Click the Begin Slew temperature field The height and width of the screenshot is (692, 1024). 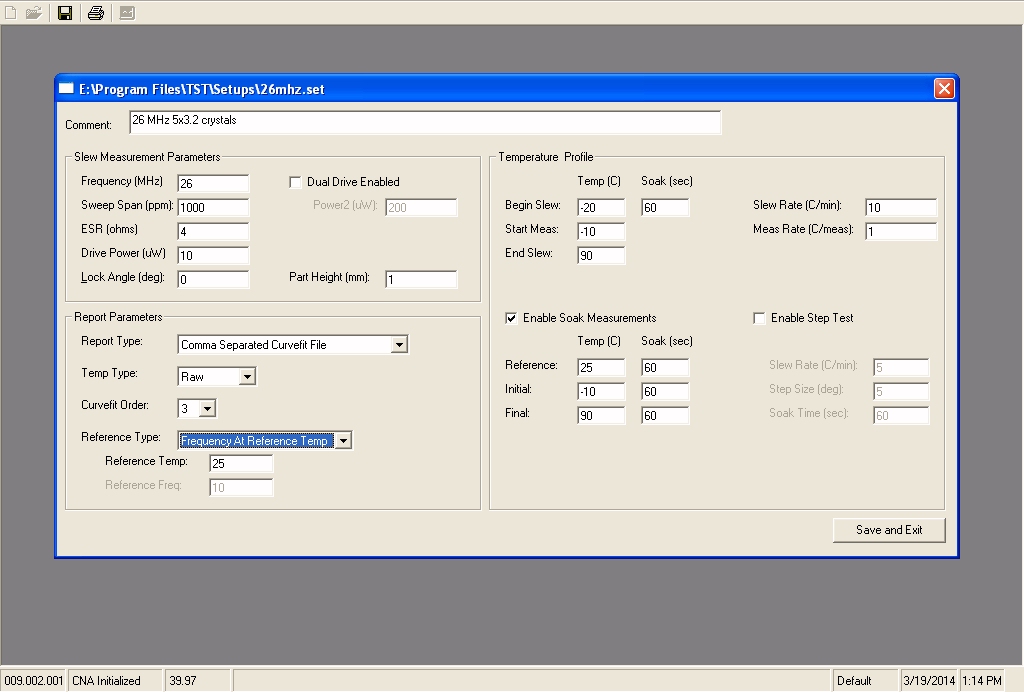(x=600, y=207)
